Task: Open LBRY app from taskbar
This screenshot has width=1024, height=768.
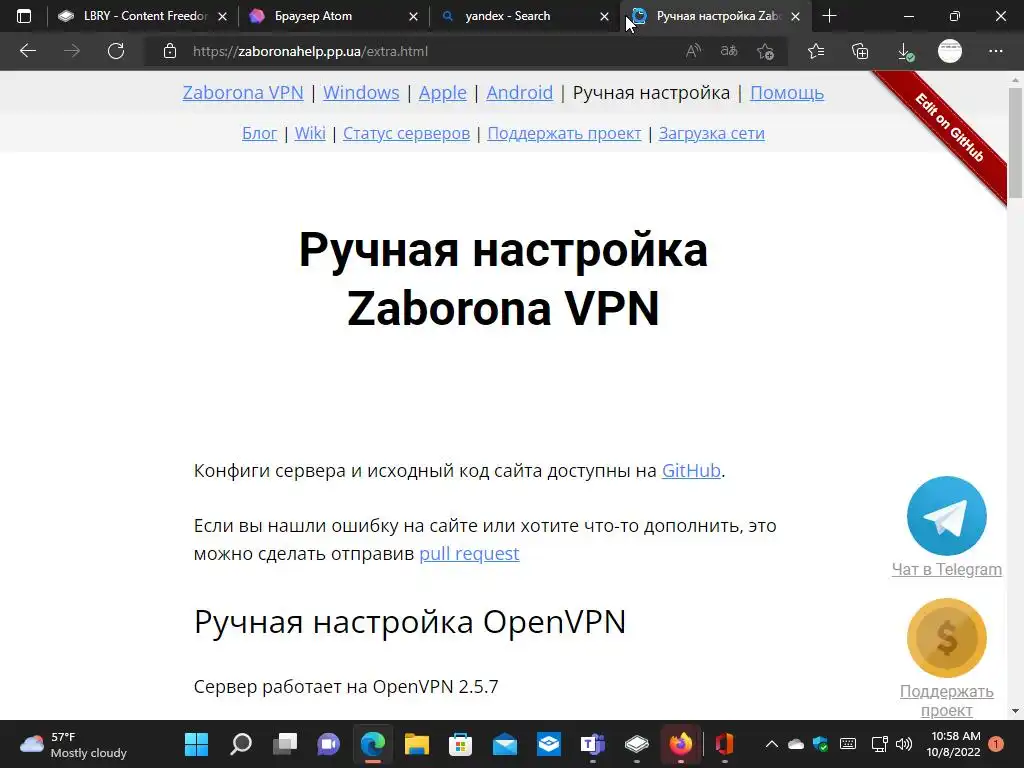Action: [637, 744]
